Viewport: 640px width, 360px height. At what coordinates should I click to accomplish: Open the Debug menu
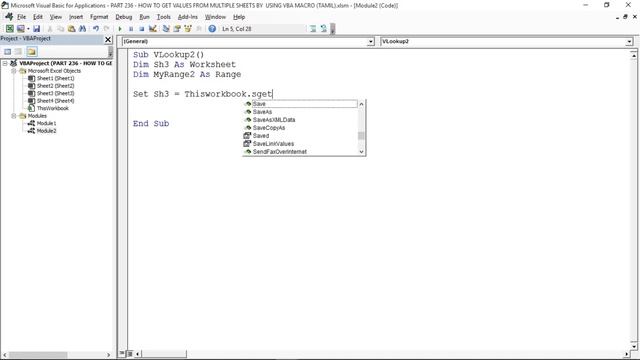(x=124, y=17)
